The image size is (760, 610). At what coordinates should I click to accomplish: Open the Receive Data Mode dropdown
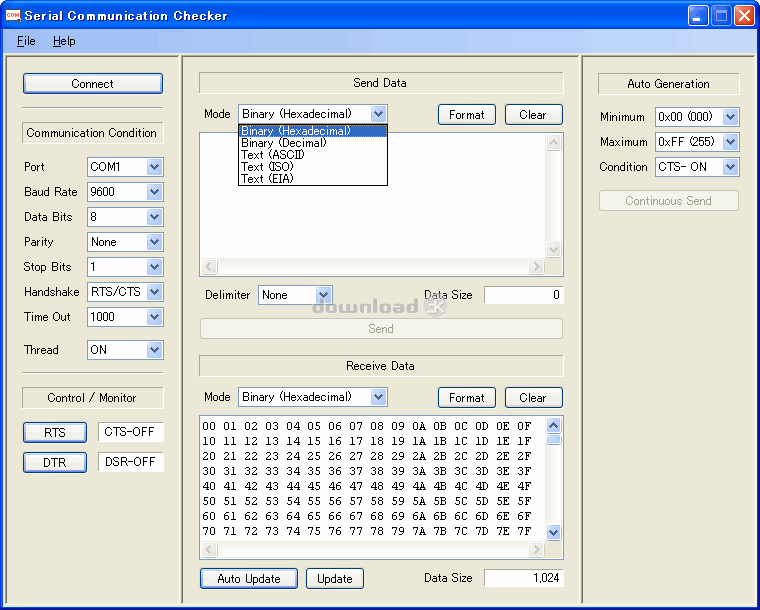pyautogui.click(x=313, y=397)
